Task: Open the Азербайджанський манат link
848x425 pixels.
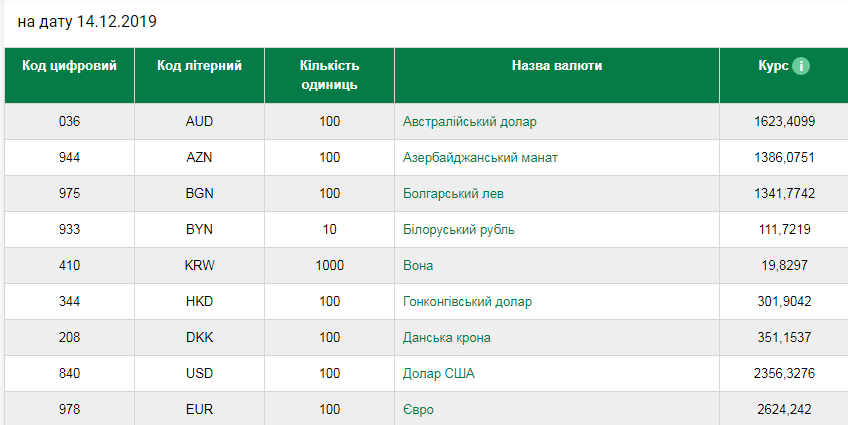Action: coord(480,158)
